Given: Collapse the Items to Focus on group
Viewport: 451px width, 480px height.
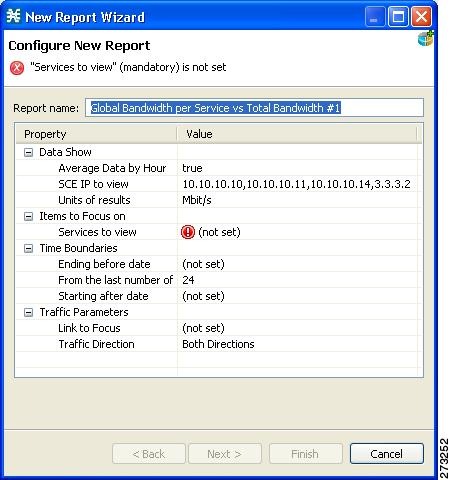Looking at the screenshot, I should [29, 216].
